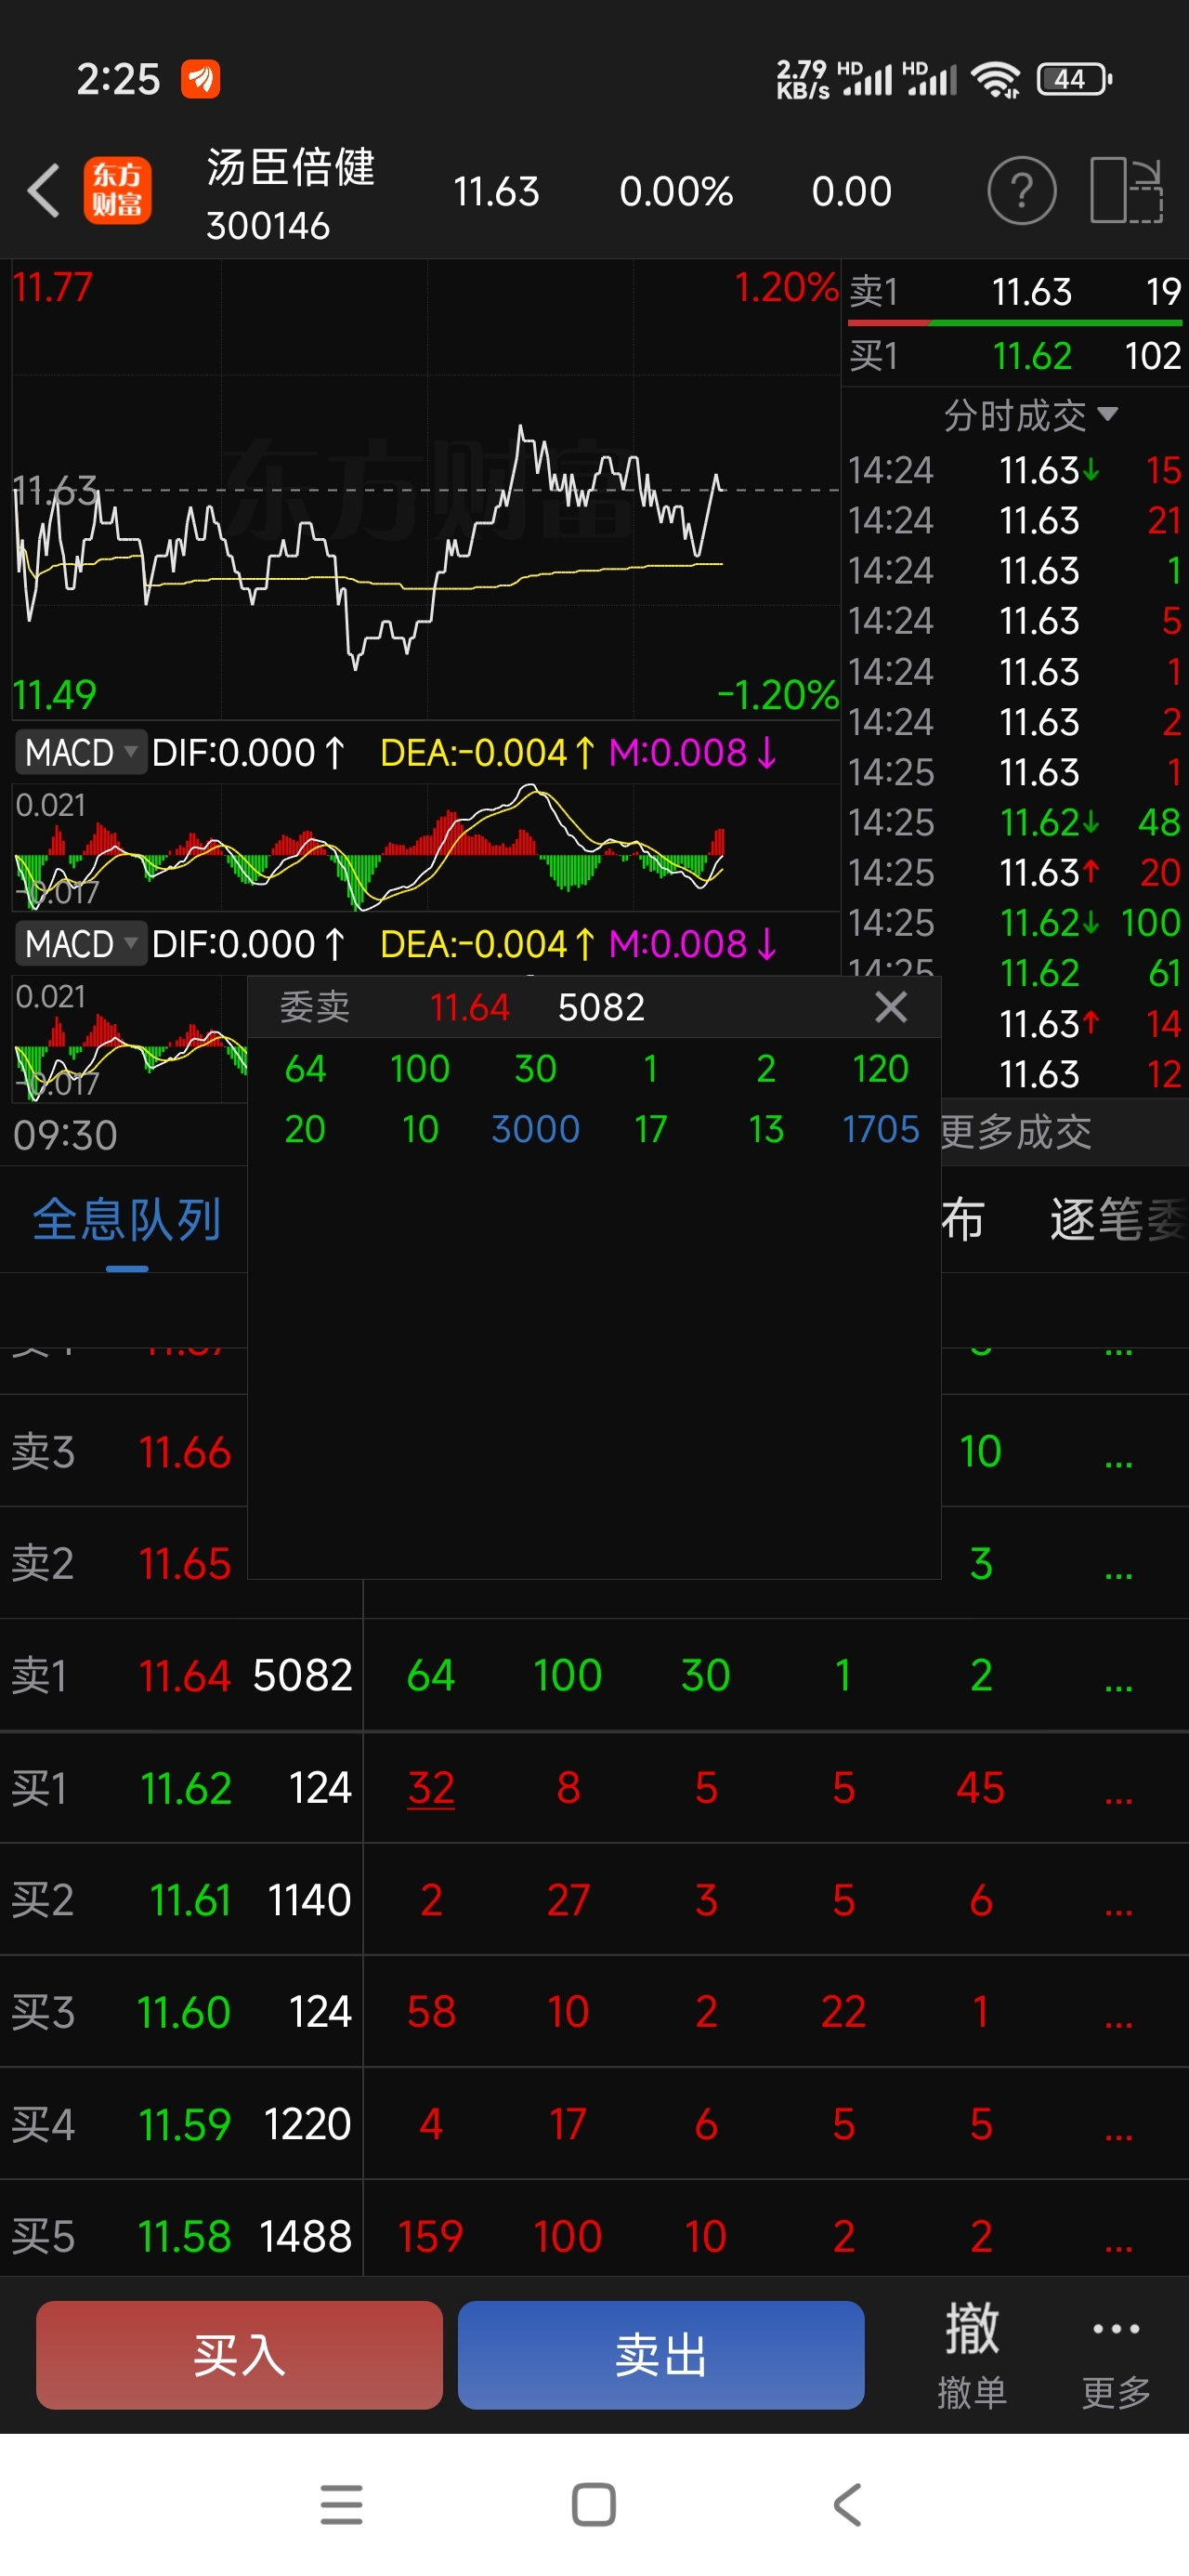Tap the Android home button
Image resolution: width=1189 pixels, height=2576 pixels.
coord(593,2504)
